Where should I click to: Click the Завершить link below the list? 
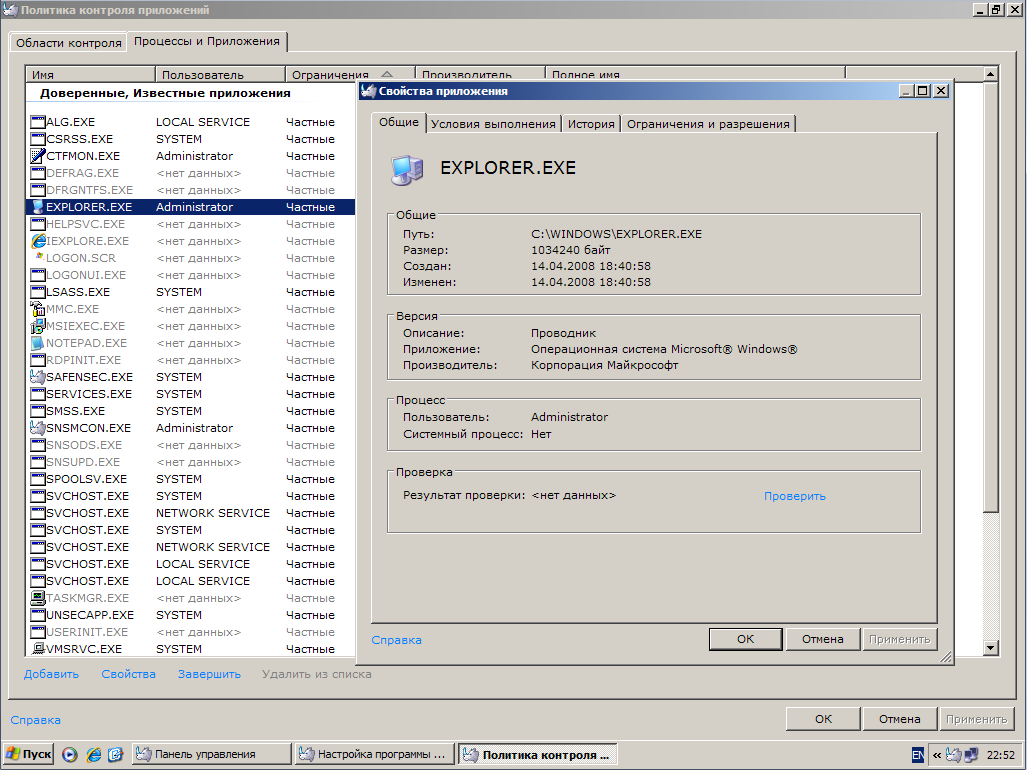209,674
